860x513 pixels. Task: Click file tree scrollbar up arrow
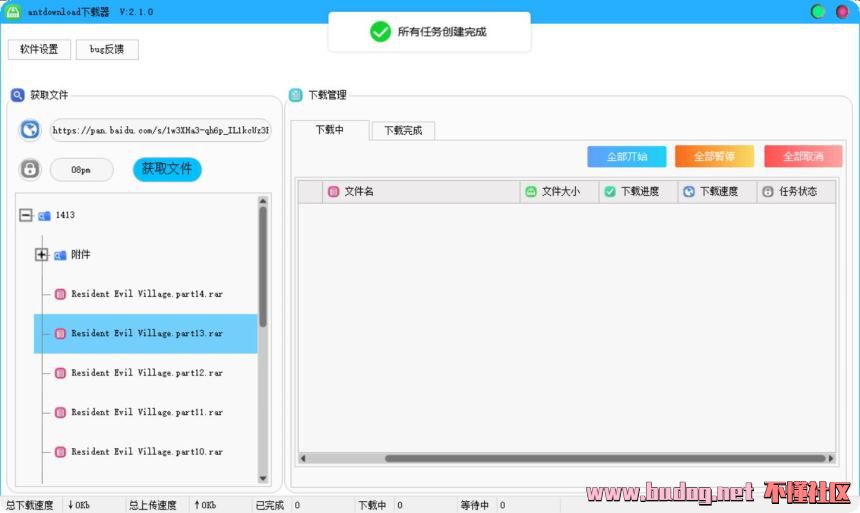click(x=263, y=201)
